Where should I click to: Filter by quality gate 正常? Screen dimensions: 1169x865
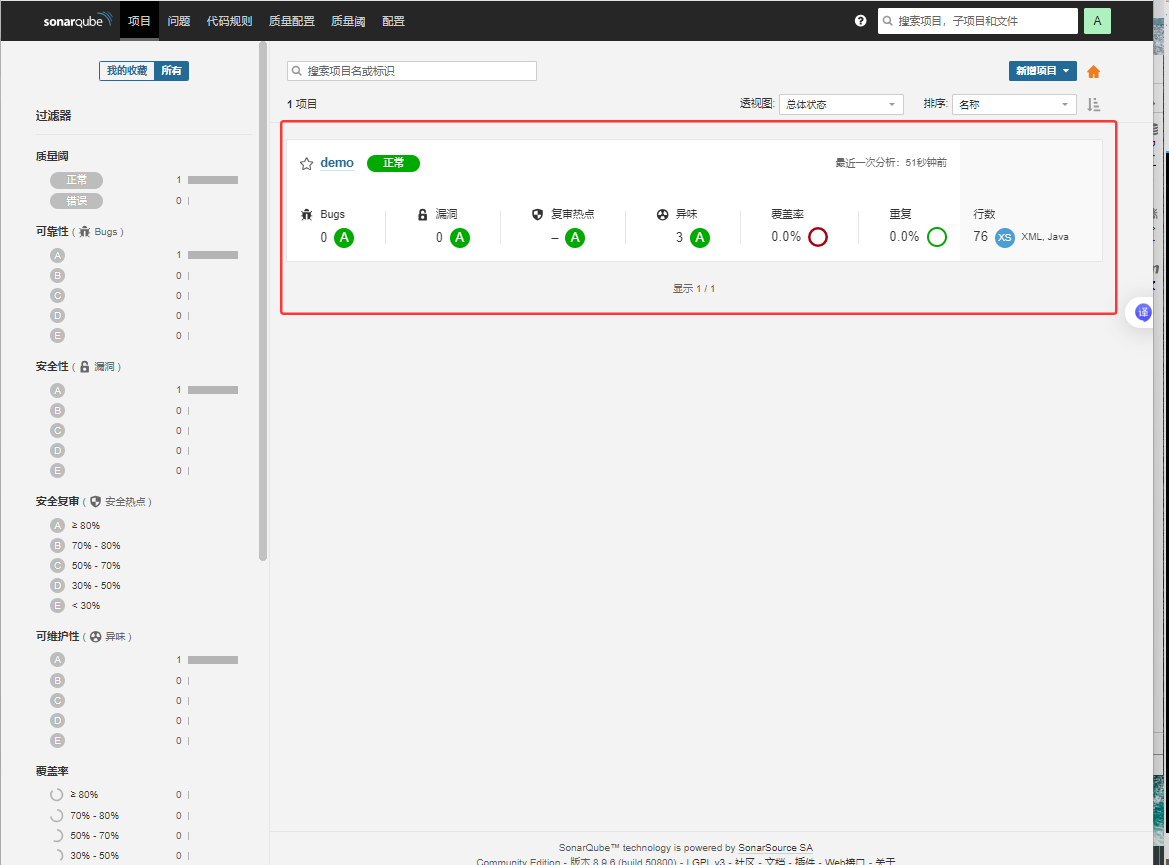tap(76, 180)
